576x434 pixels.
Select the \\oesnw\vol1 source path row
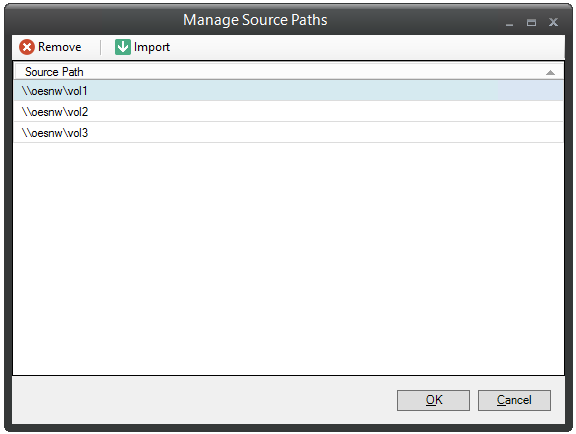pyautogui.click(x=288, y=91)
